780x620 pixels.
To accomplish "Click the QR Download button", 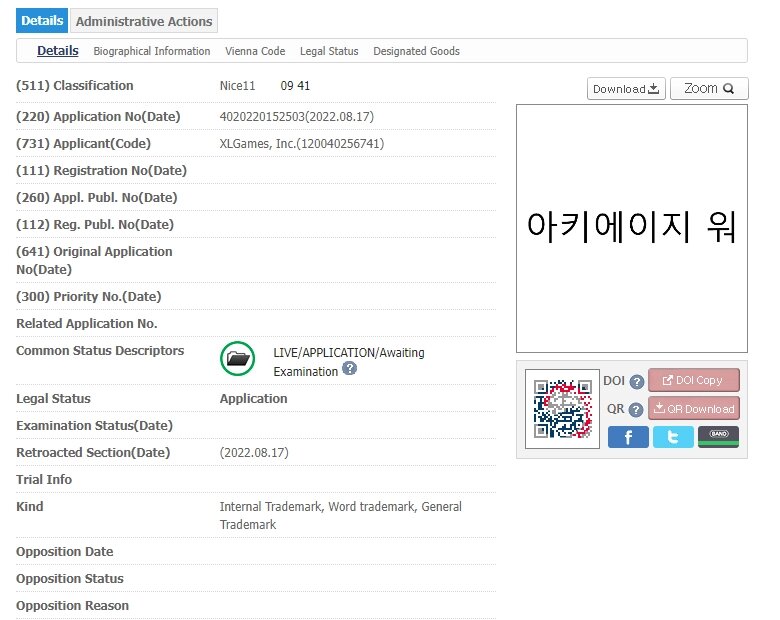I will pyautogui.click(x=693, y=409).
